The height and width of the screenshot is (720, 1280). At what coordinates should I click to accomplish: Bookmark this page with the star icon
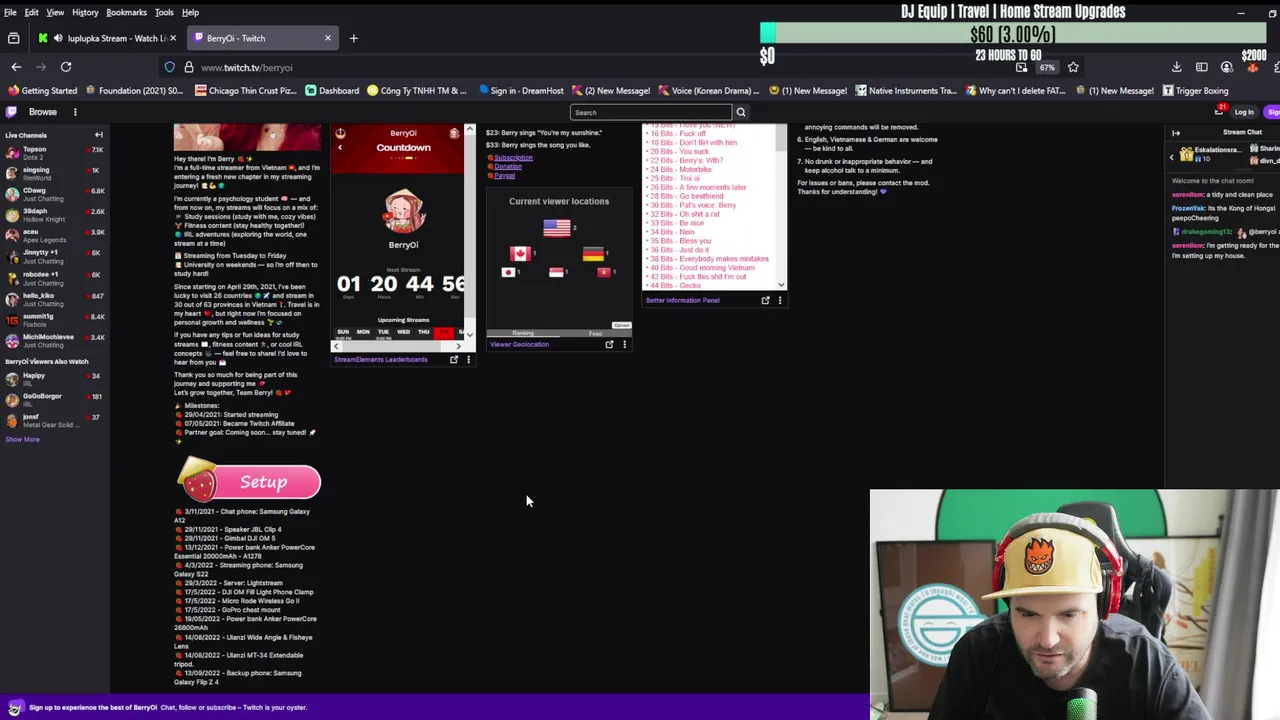point(1073,67)
